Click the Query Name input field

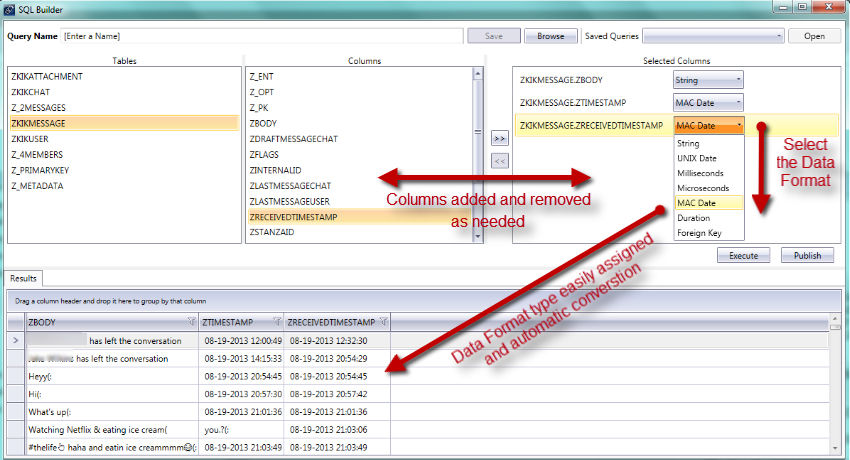(x=260, y=36)
